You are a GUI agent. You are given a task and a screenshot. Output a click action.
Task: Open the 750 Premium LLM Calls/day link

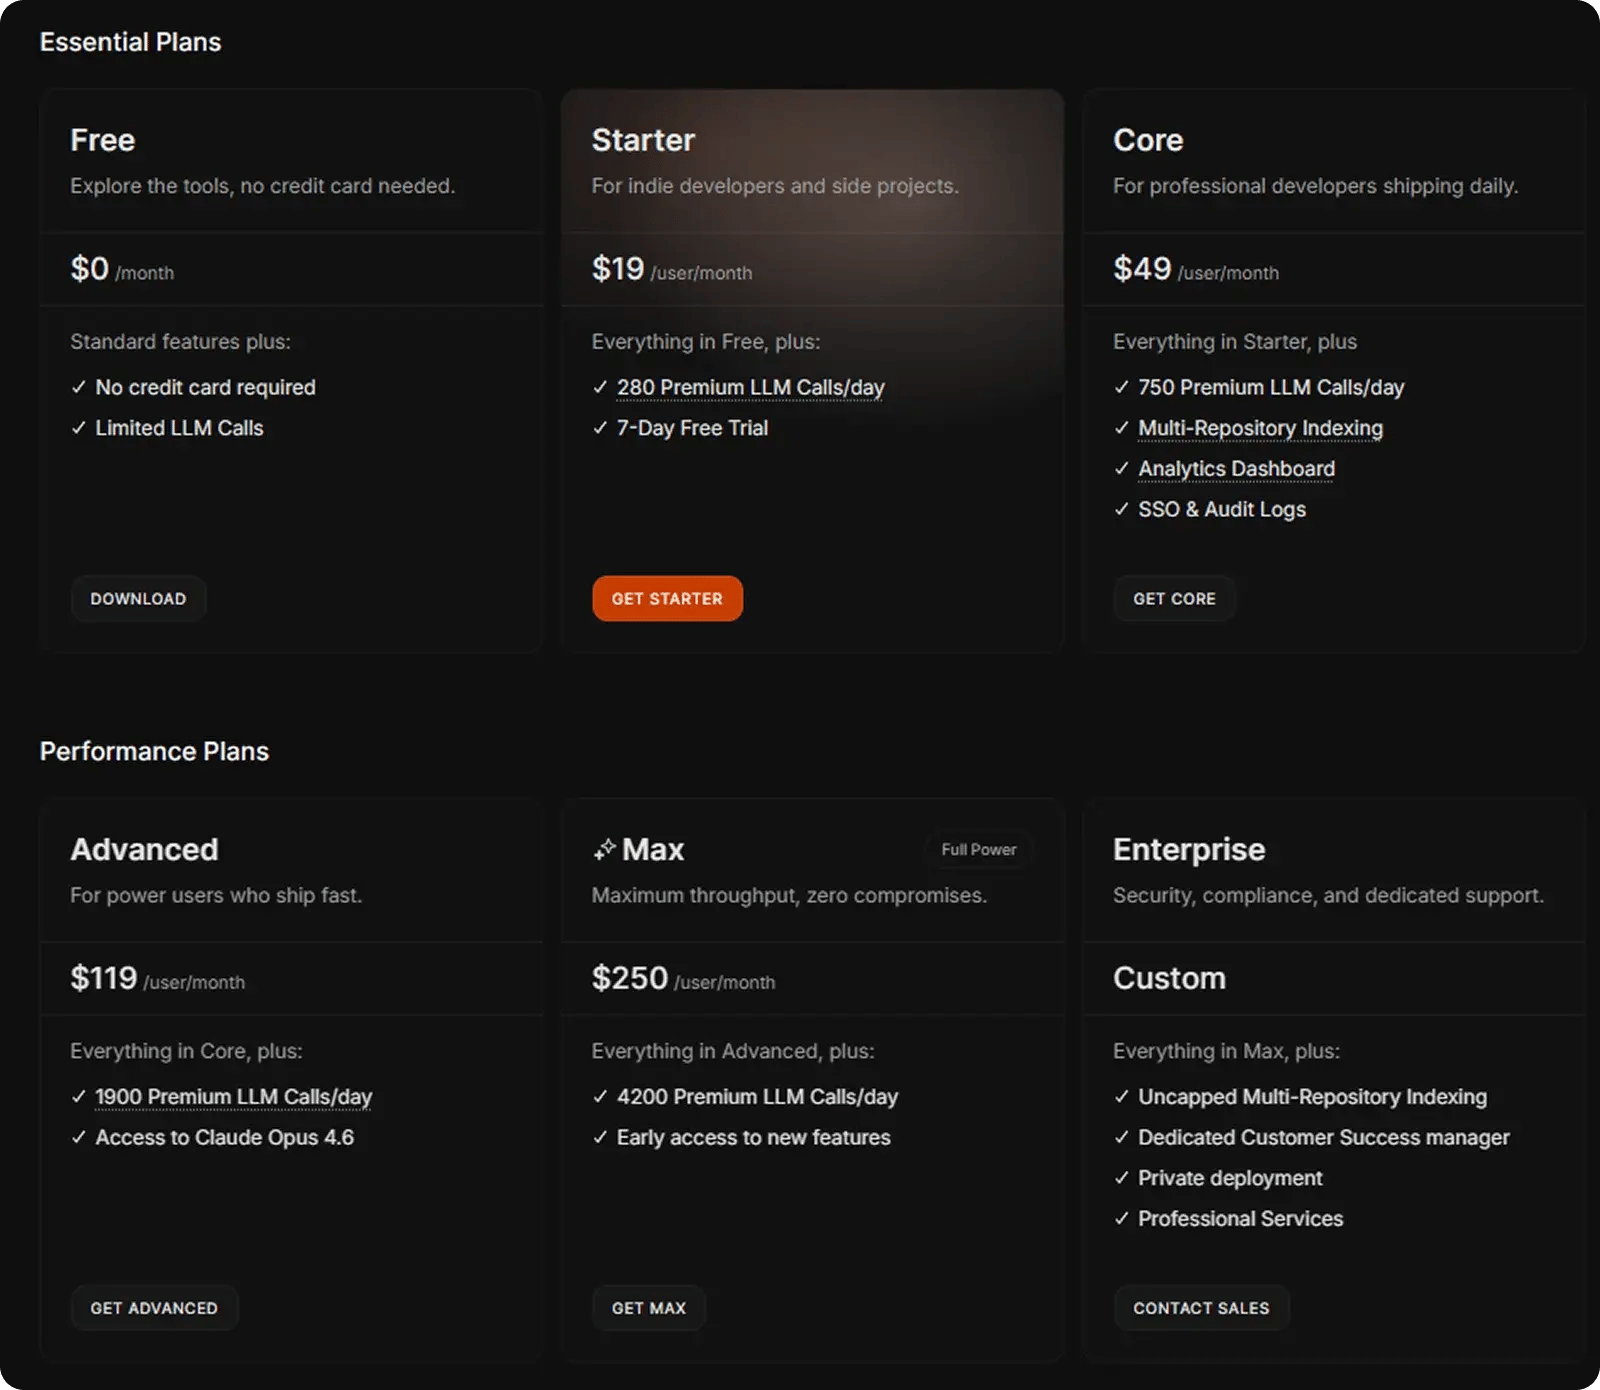pyautogui.click(x=1271, y=387)
